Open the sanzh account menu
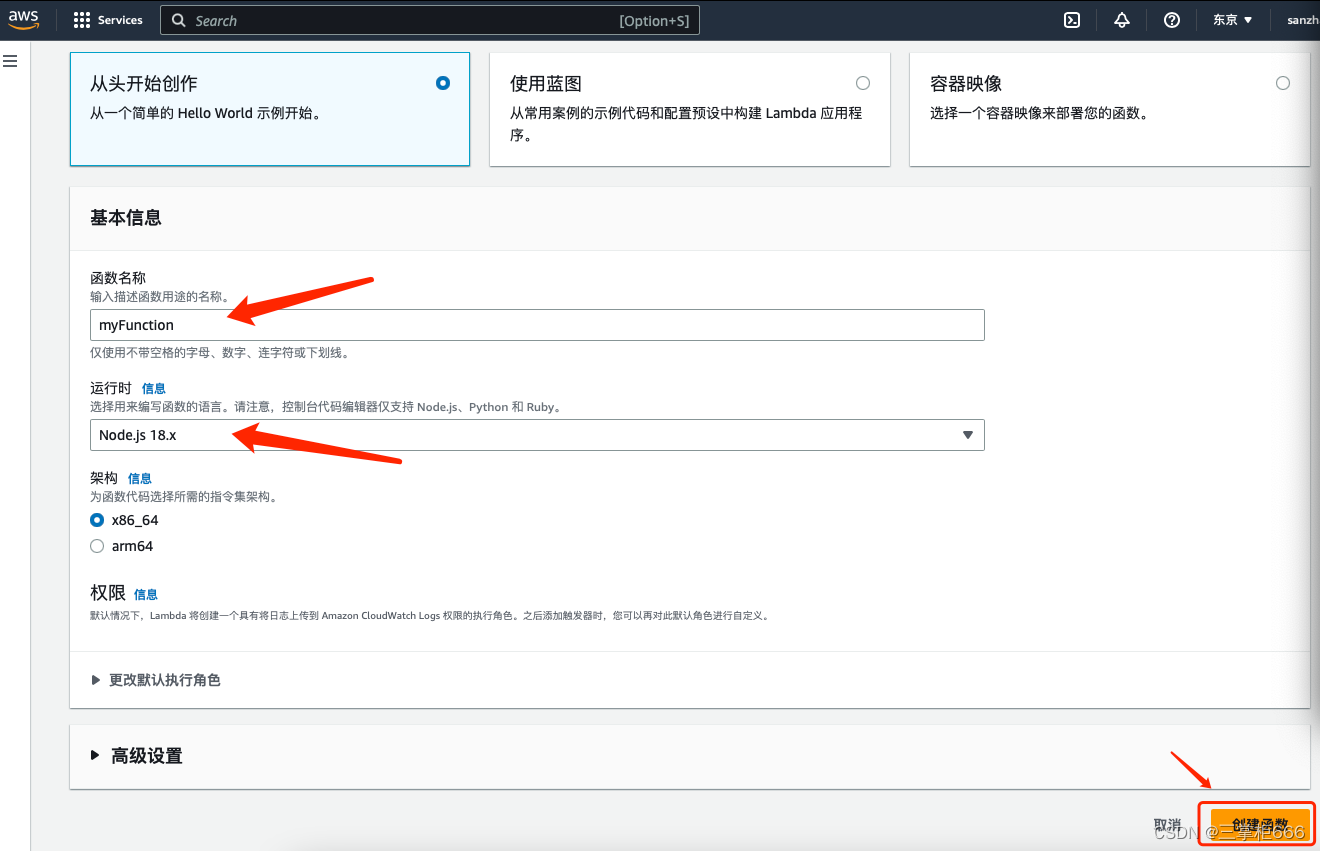Viewport: 1320px width, 851px height. coord(1303,20)
